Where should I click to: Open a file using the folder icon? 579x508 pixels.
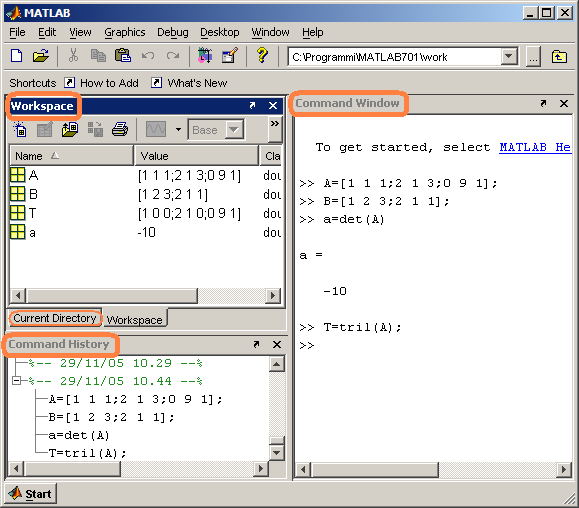tap(41, 56)
